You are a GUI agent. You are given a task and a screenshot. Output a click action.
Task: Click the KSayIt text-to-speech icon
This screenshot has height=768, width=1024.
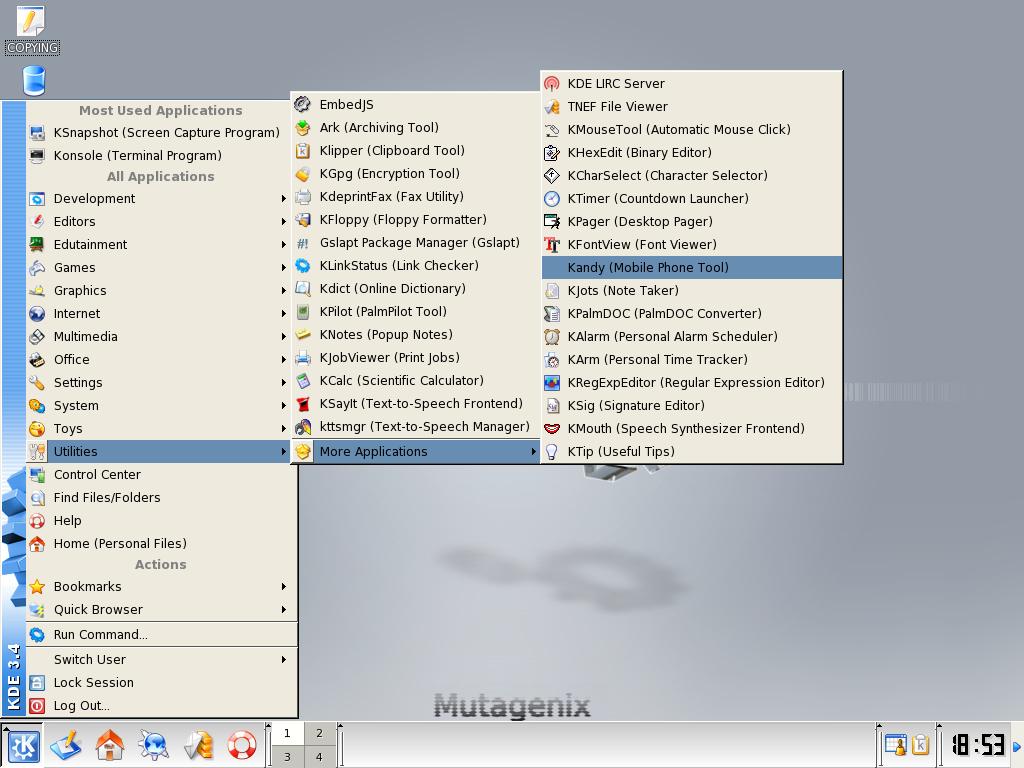302,404
